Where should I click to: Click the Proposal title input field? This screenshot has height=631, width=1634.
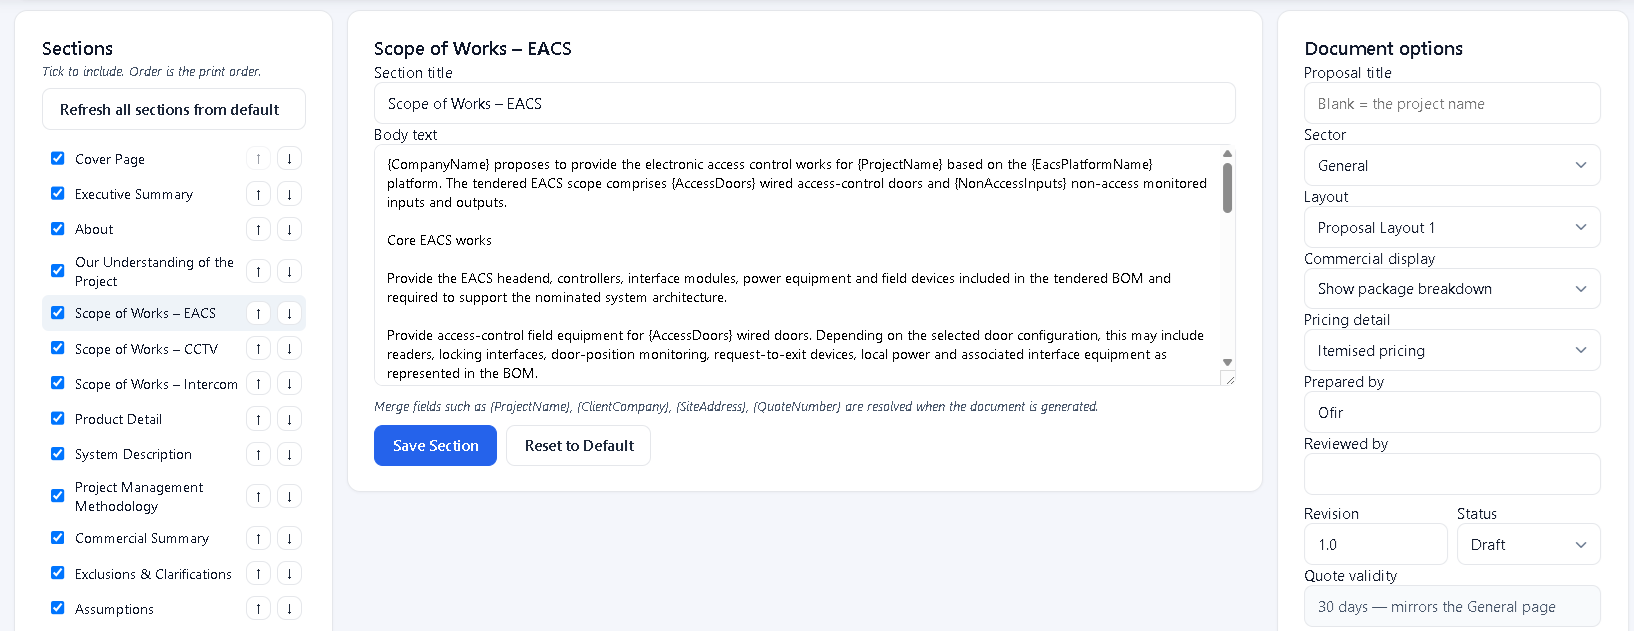coord(1452,104)
